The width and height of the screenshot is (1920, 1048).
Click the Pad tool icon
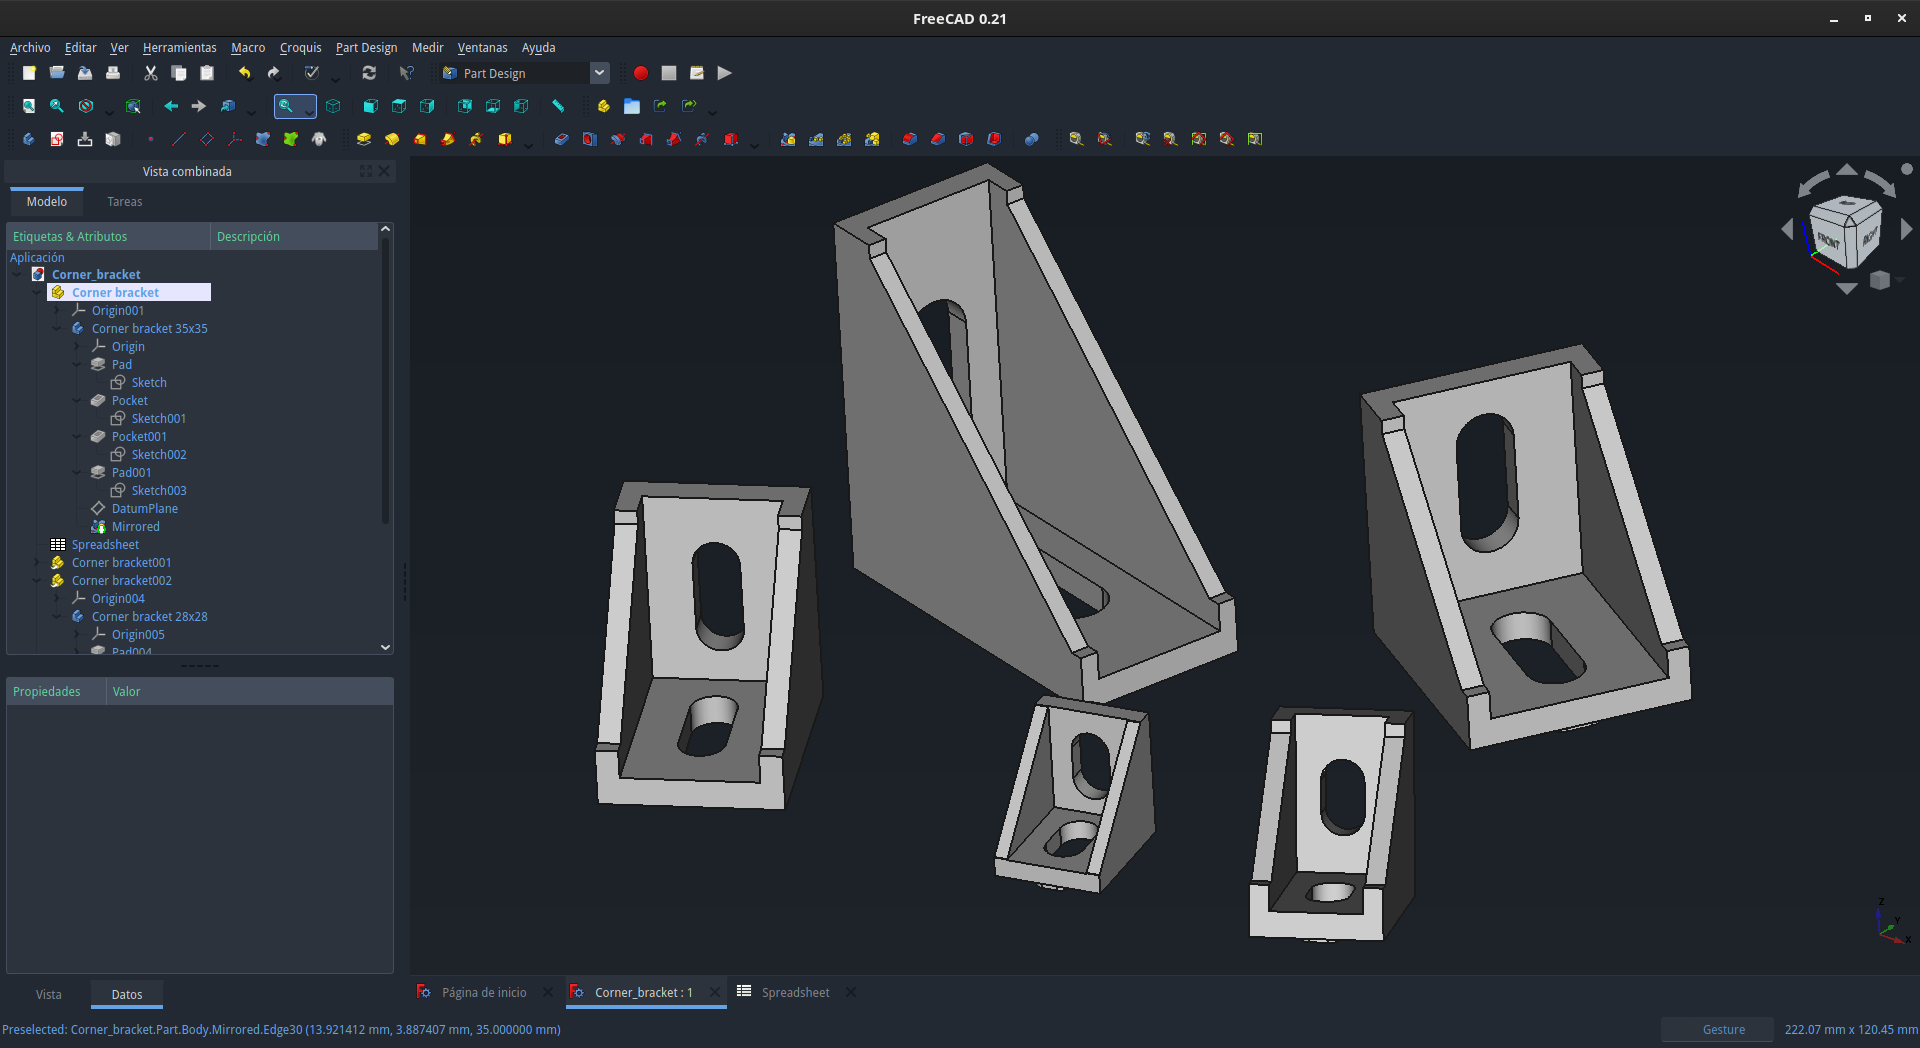(x=364, y=139)
